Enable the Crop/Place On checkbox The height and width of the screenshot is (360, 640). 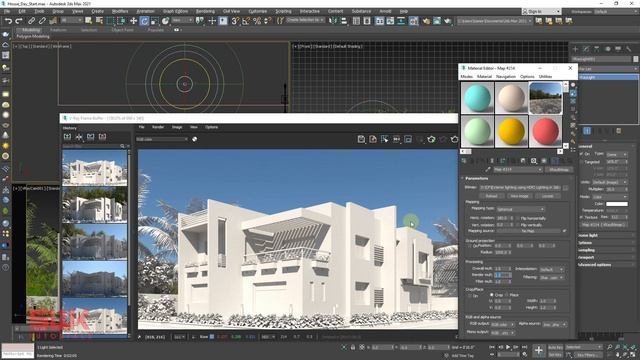click(469, 296)
